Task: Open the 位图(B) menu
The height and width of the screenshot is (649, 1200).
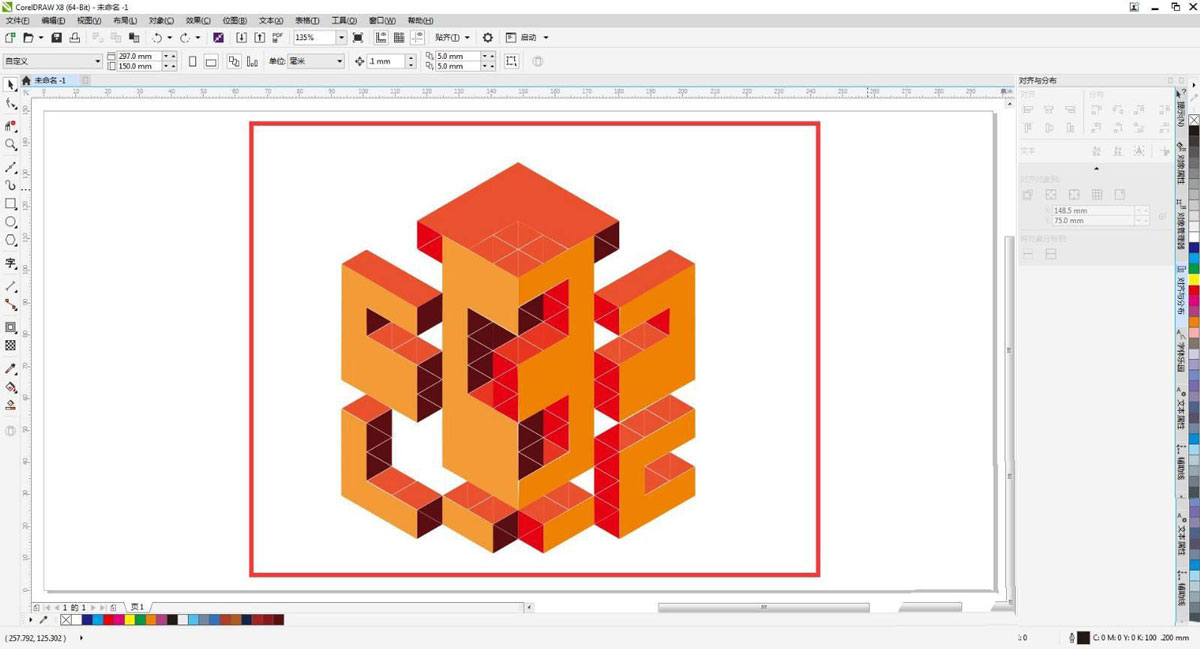Action: point(234,21)
